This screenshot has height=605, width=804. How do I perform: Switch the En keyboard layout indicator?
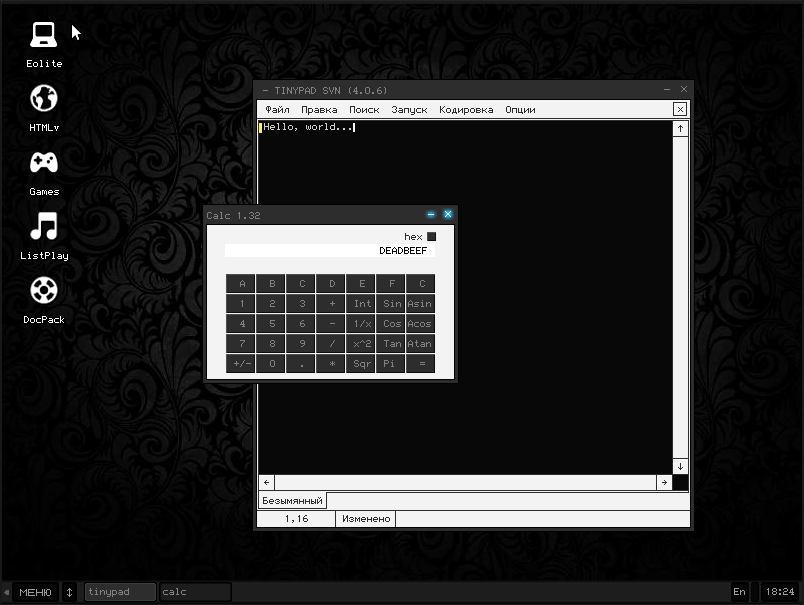tap(739, 592)
